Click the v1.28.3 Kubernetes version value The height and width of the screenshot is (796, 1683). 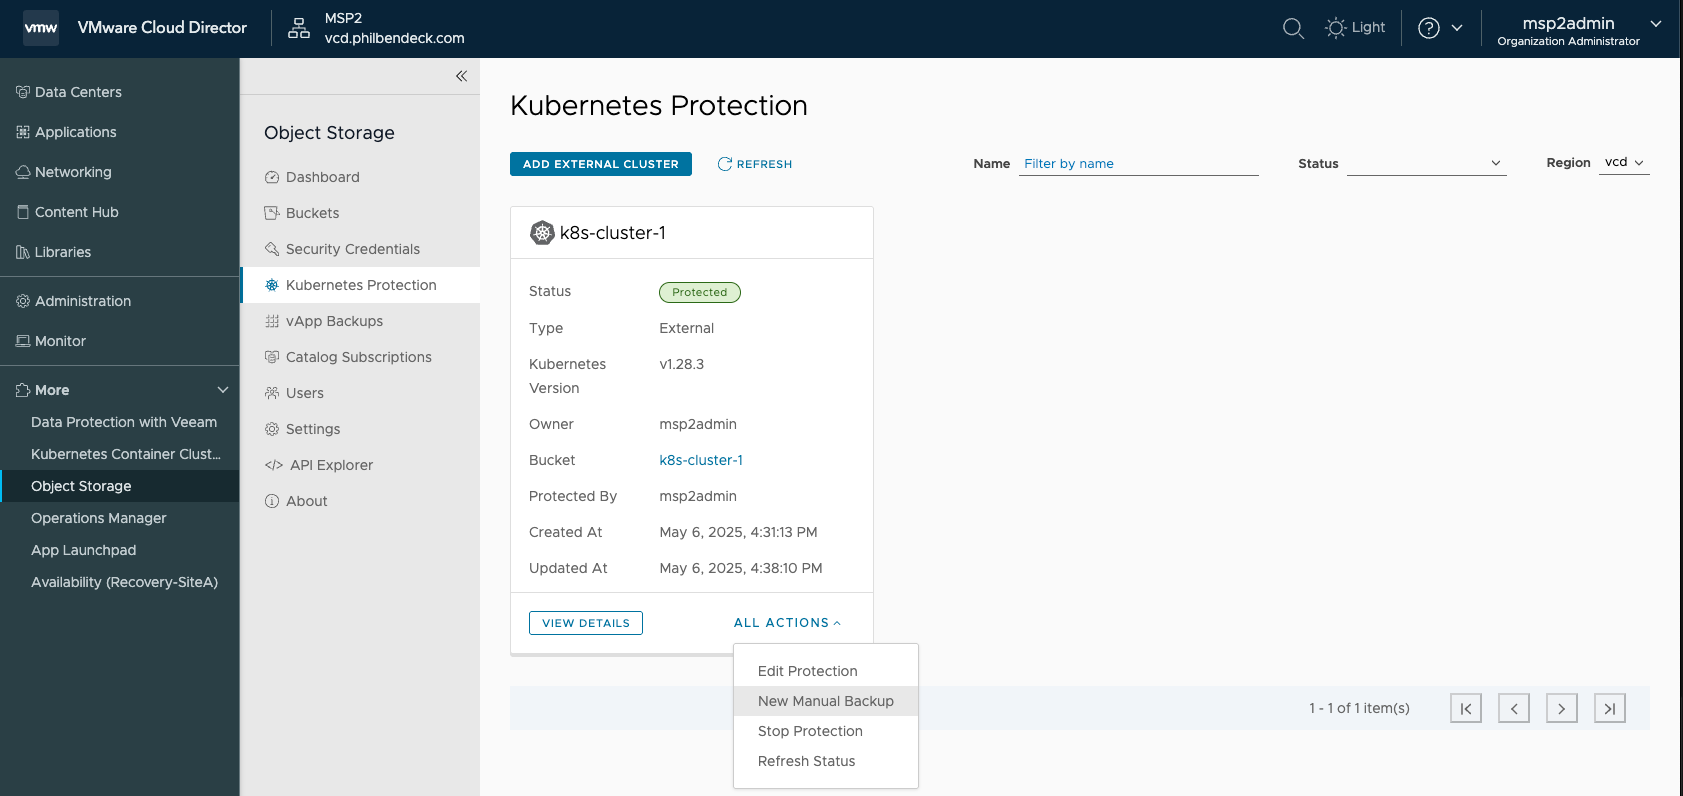coord(682,364)
